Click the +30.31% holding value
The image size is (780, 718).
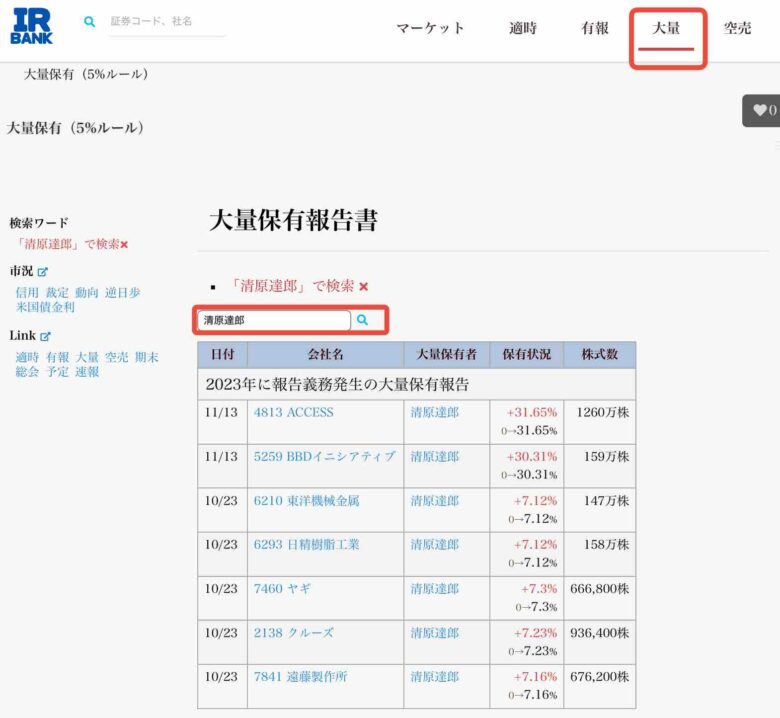pos(532,457)
